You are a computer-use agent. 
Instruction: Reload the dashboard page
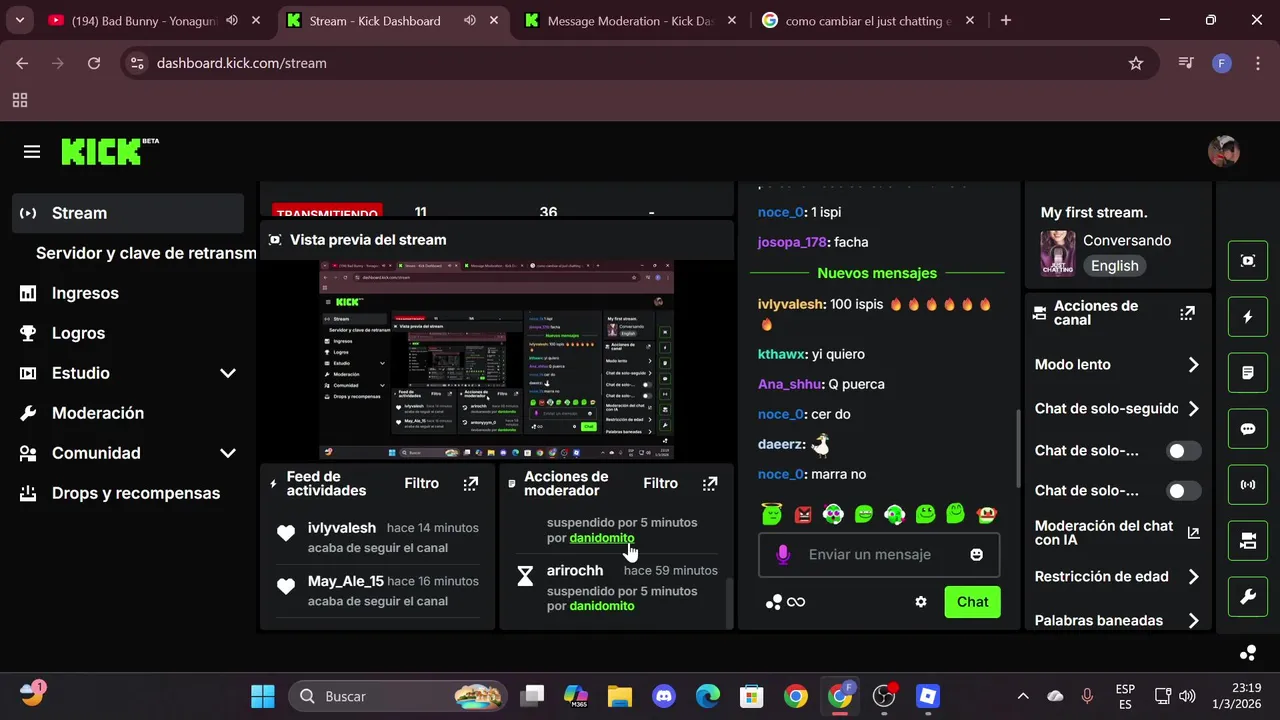coord(94,63)
